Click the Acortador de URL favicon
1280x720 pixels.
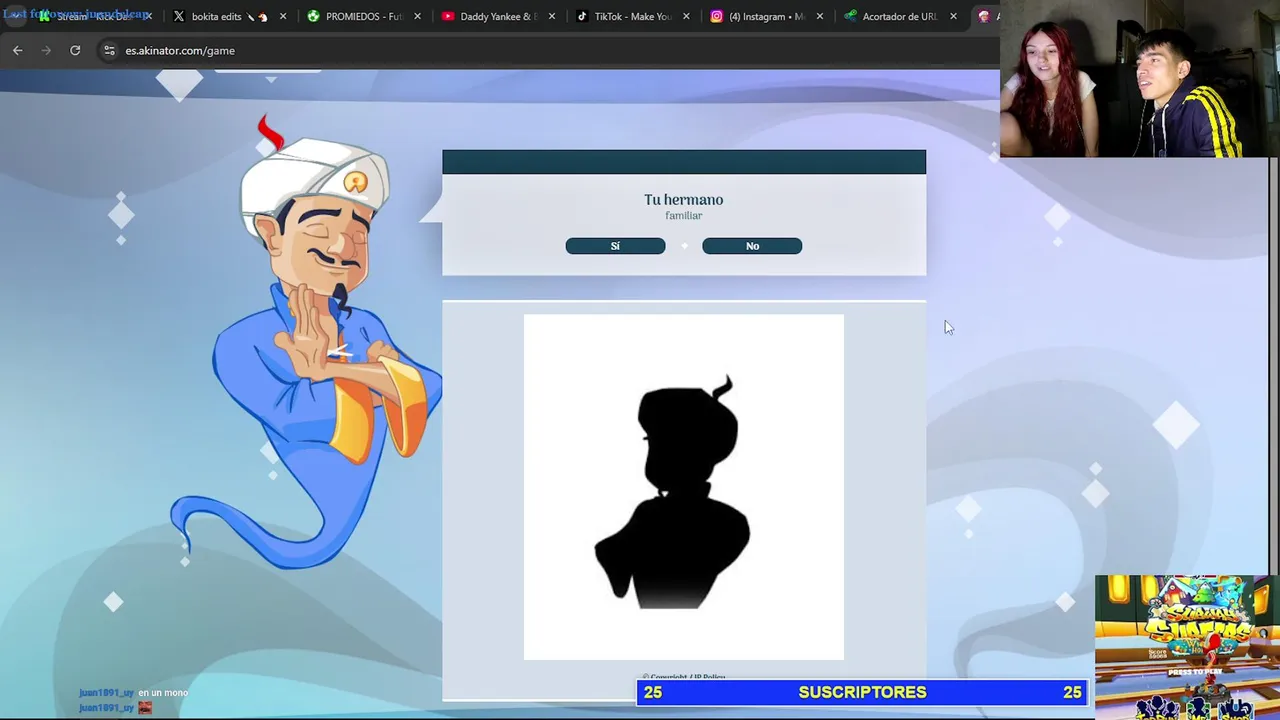(x=850, y=16)
